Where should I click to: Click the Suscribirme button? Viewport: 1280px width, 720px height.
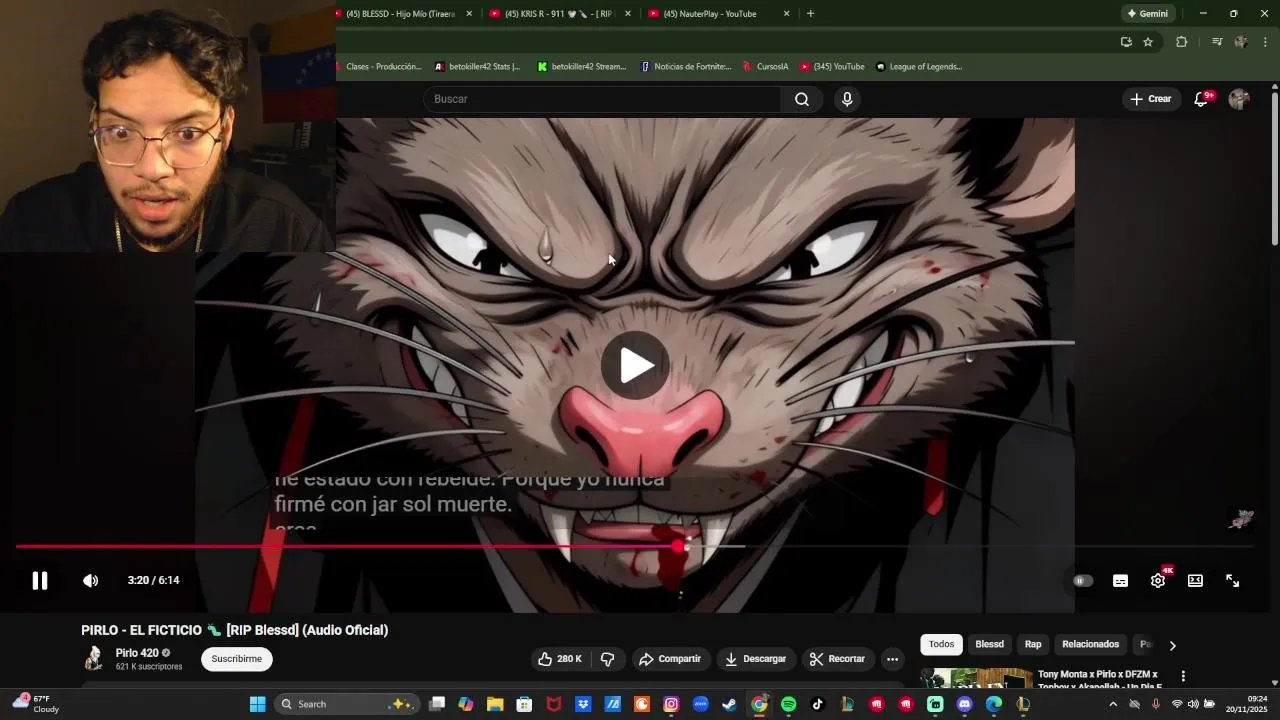(x=237, y=659)
